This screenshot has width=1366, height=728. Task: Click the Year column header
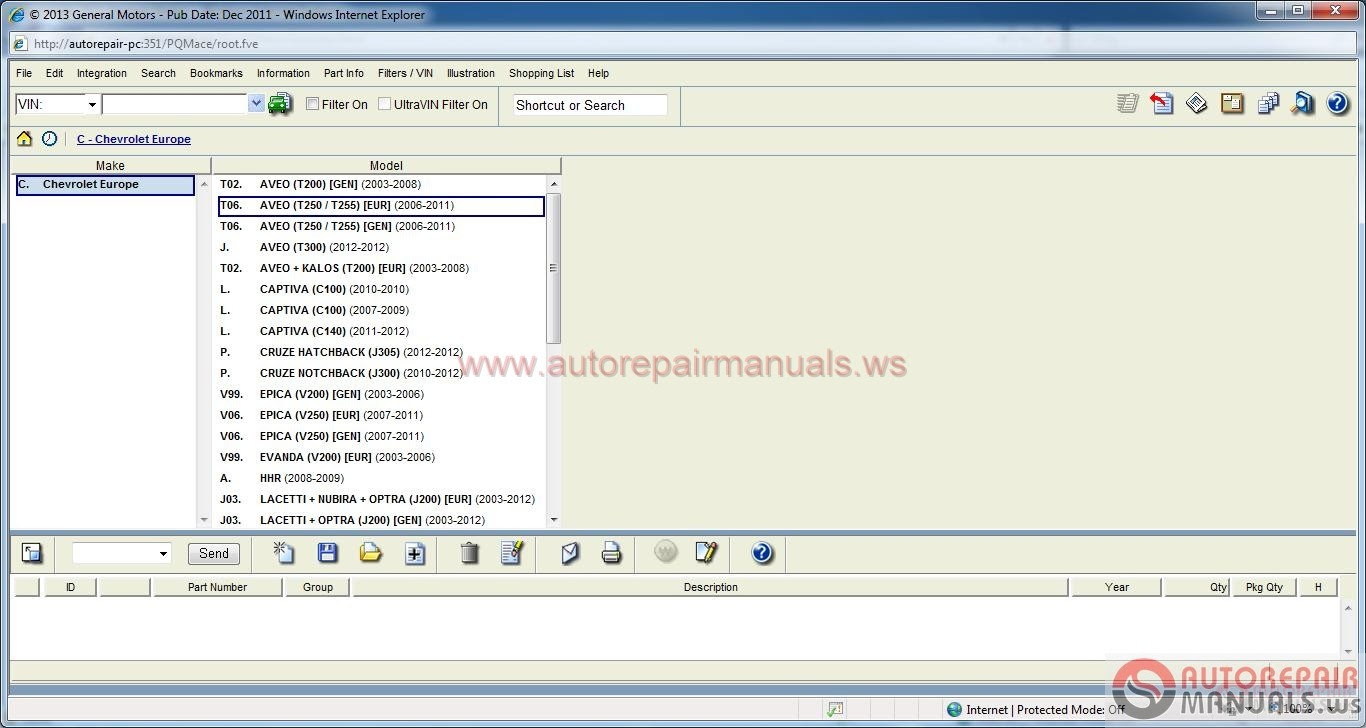click(x=1117, y=587)
